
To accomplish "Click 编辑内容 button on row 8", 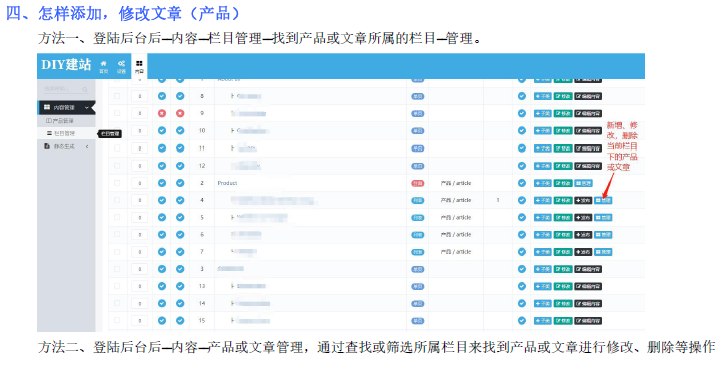I will 588,96.
